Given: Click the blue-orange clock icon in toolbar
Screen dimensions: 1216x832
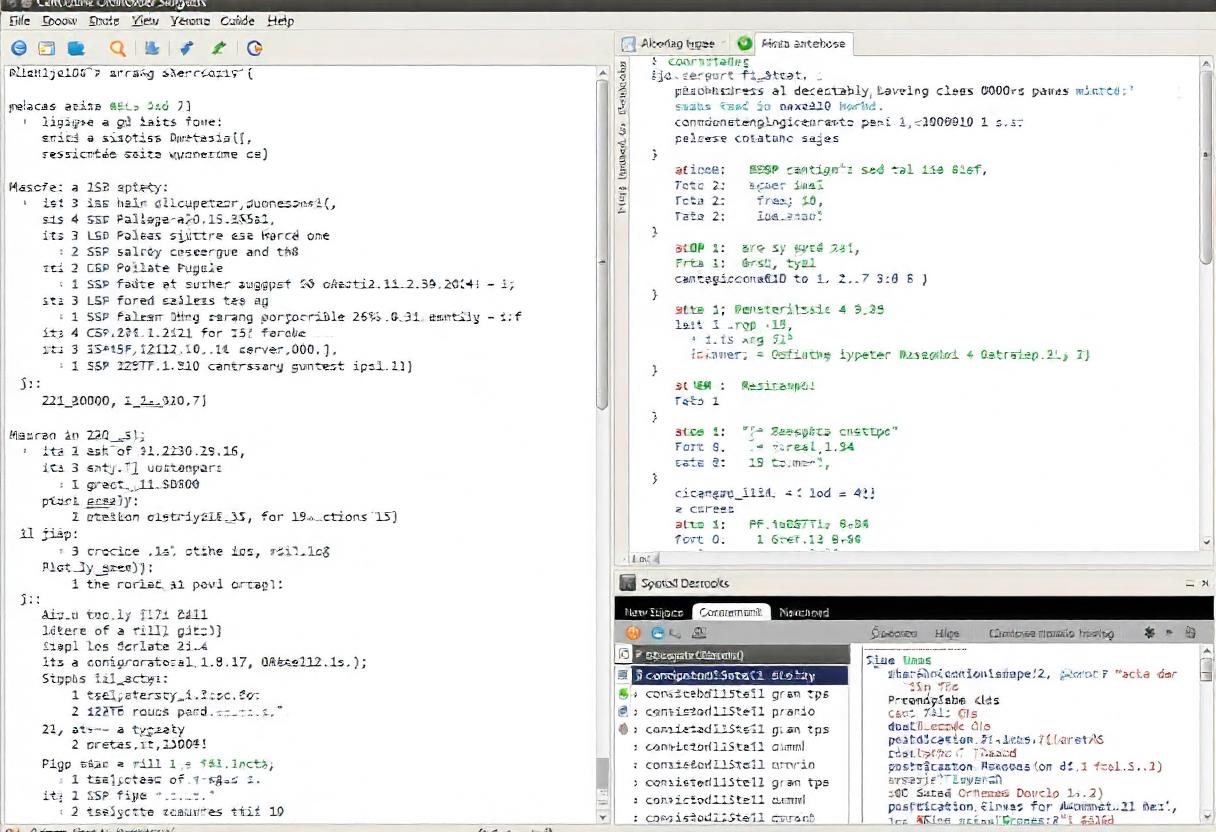Looking at the screenshot, I should point(254,47).
